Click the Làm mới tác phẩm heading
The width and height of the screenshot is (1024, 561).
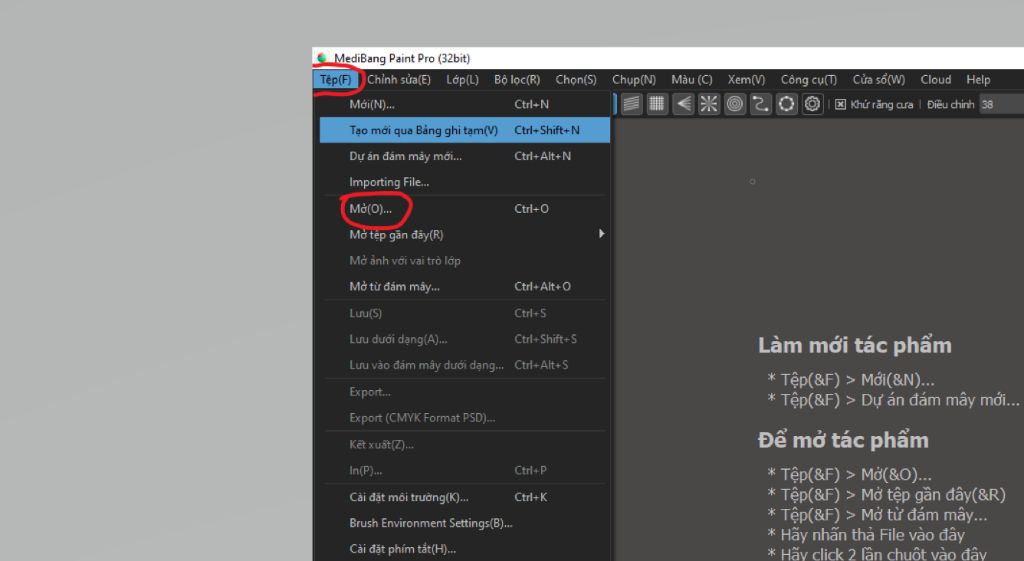(855, 345)
